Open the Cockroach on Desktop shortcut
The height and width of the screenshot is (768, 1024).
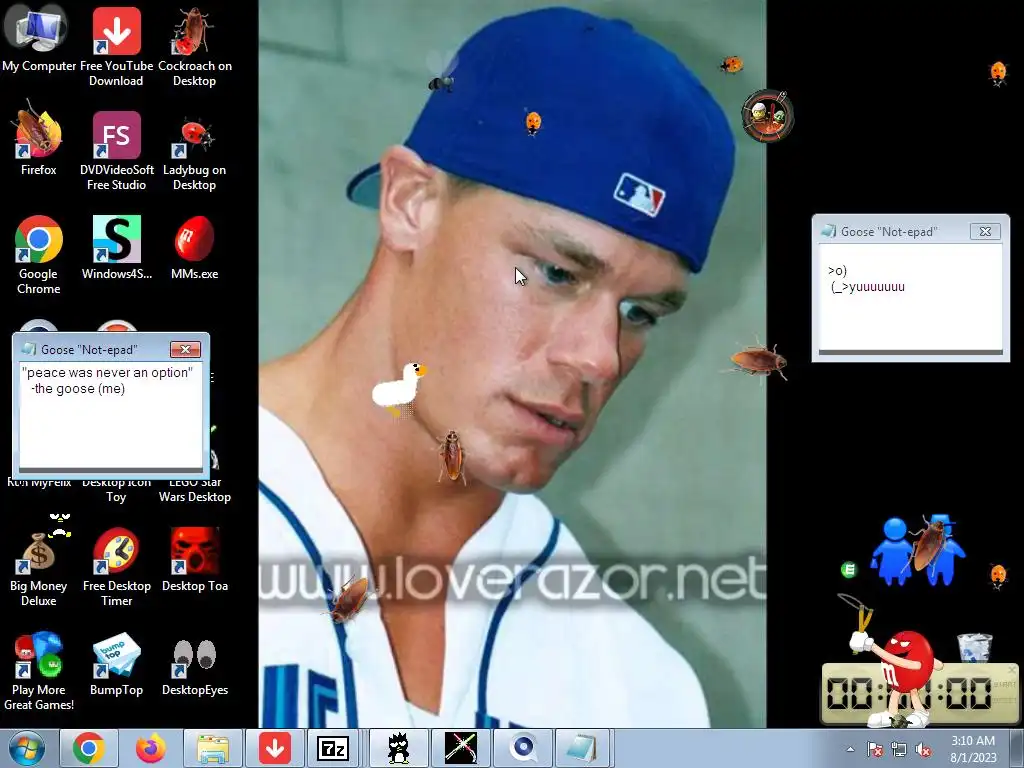[x=194, y=47]
